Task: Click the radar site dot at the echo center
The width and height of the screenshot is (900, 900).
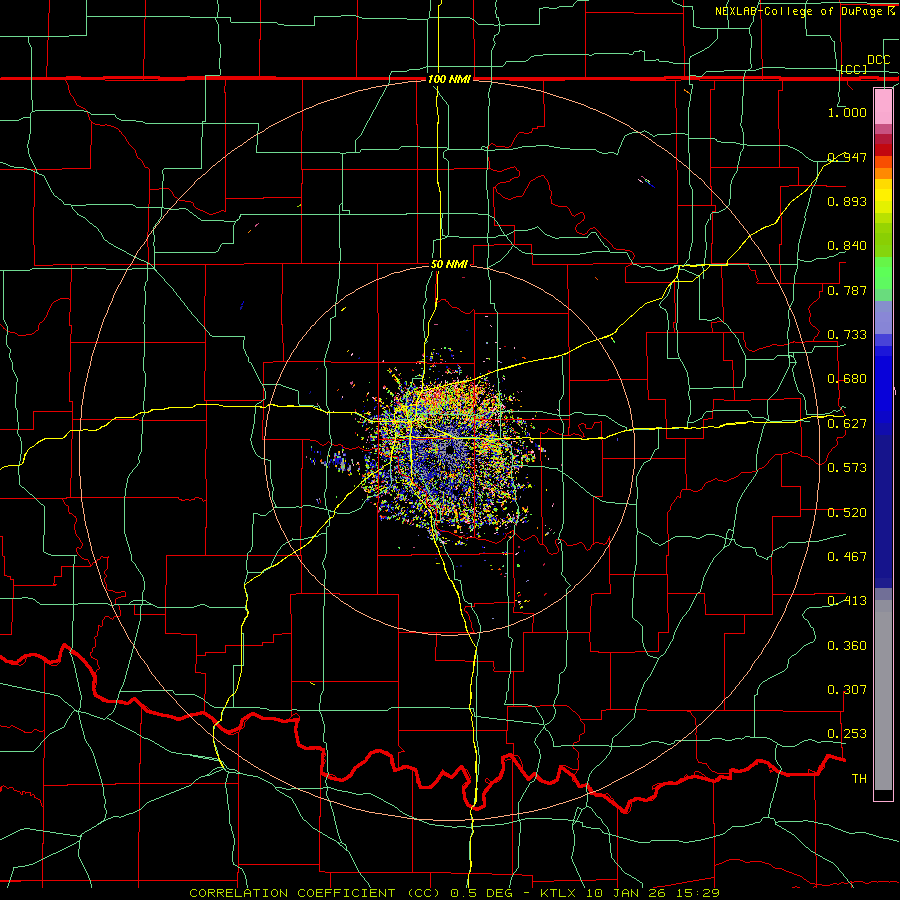Action: point(449,452)
